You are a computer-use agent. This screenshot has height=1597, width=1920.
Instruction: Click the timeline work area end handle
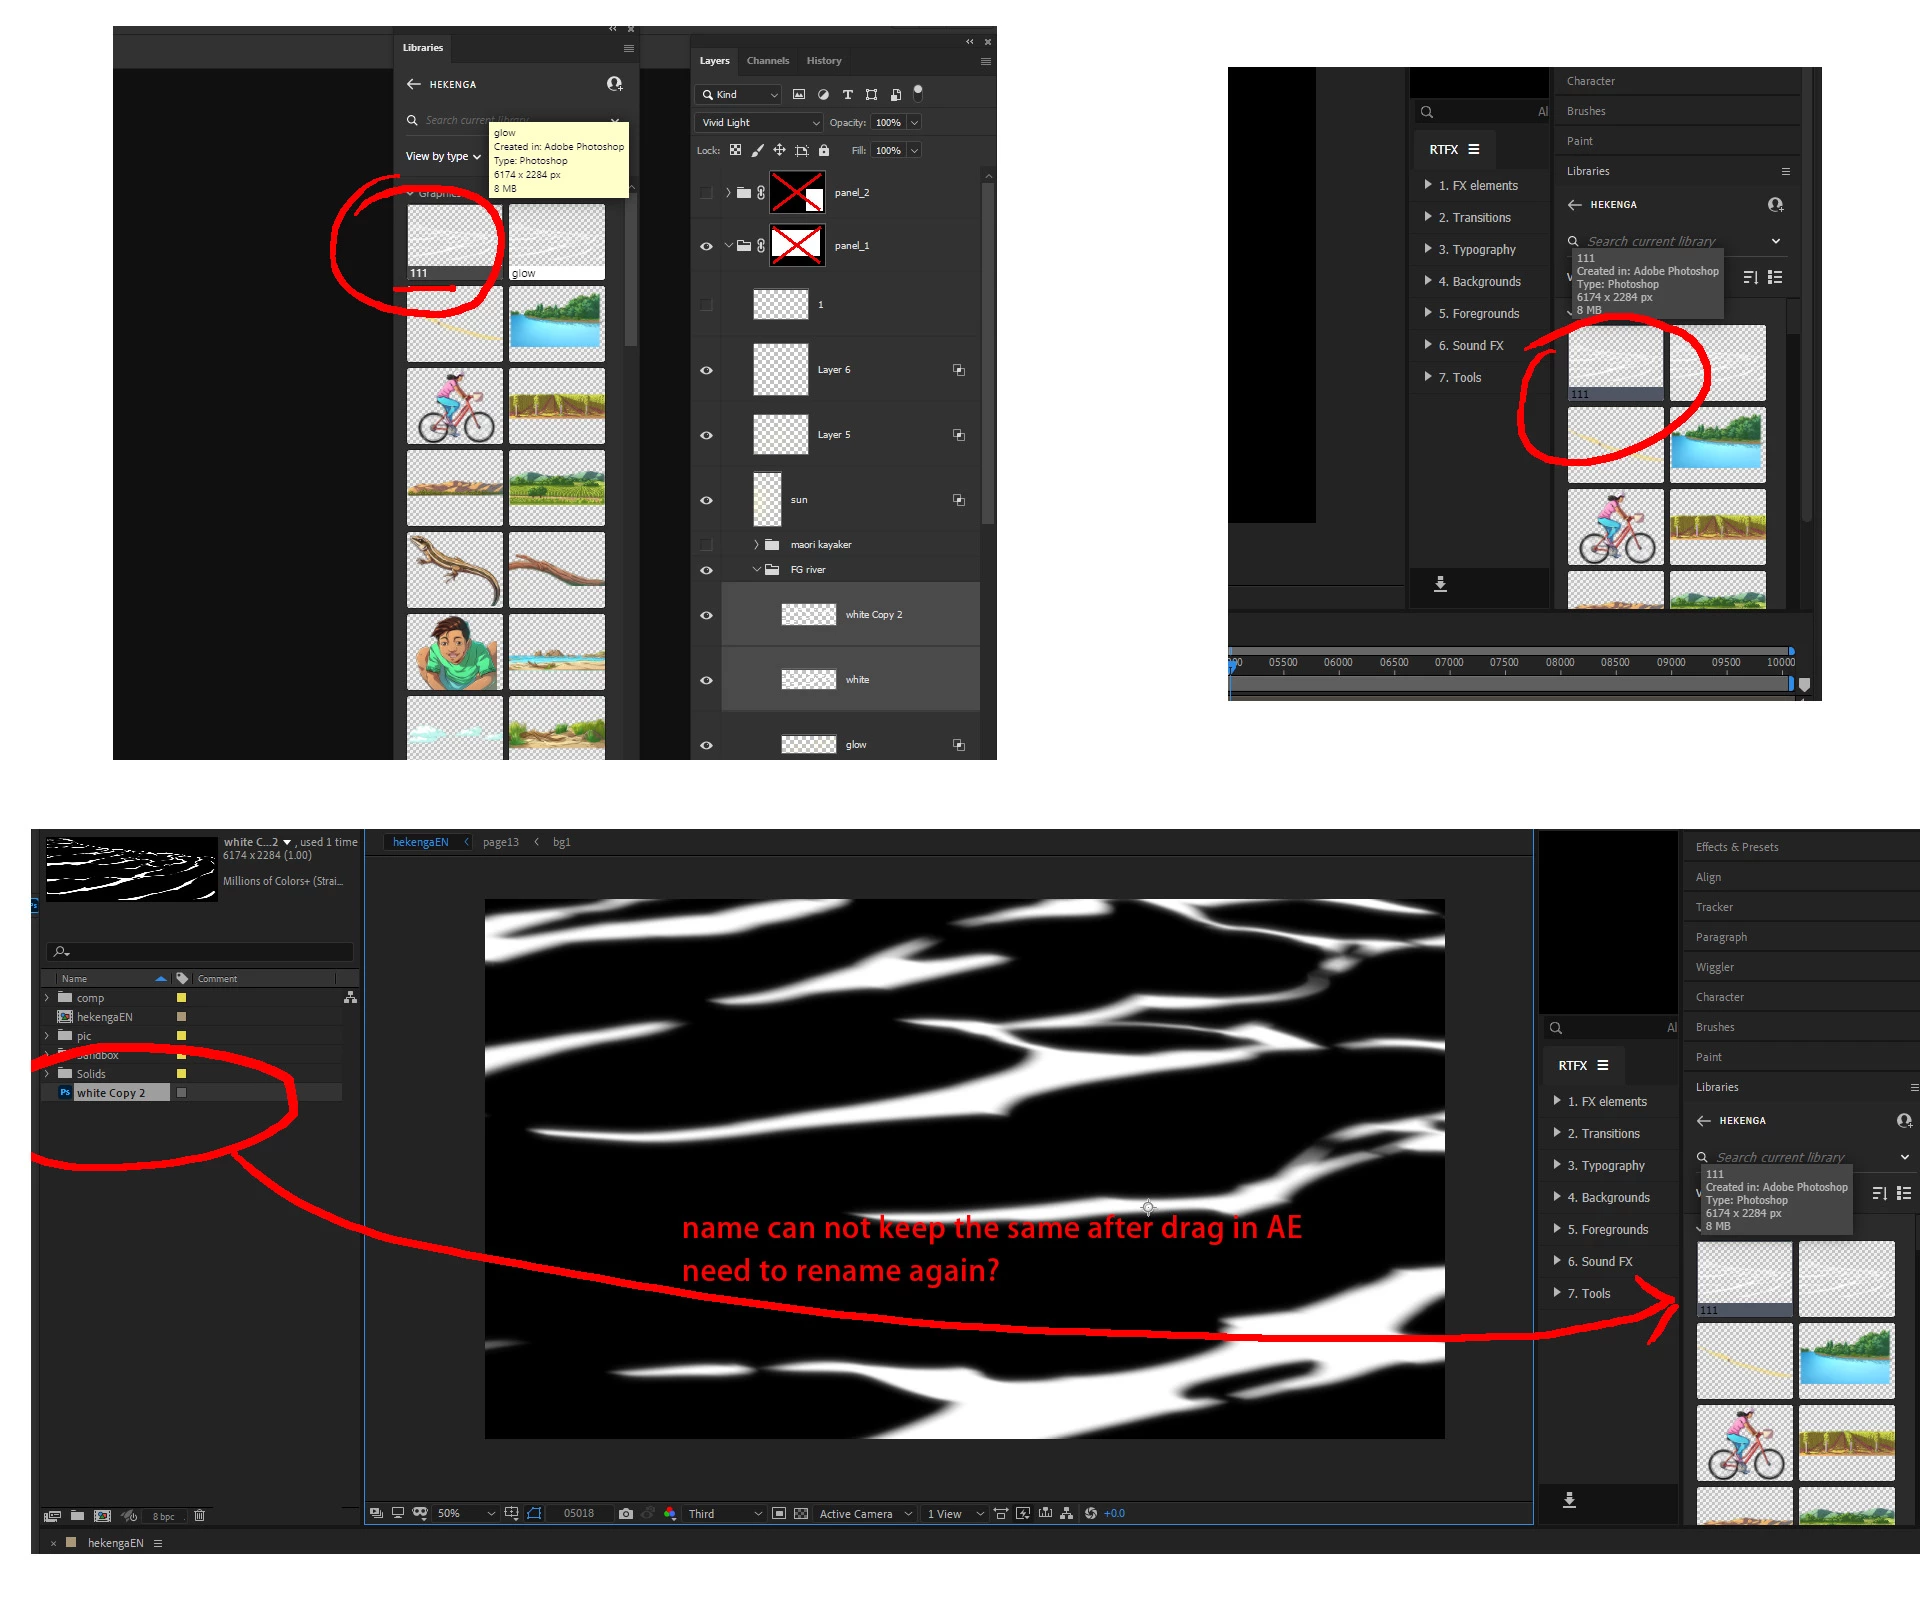pyautogui.click(x=1791, y=684)
